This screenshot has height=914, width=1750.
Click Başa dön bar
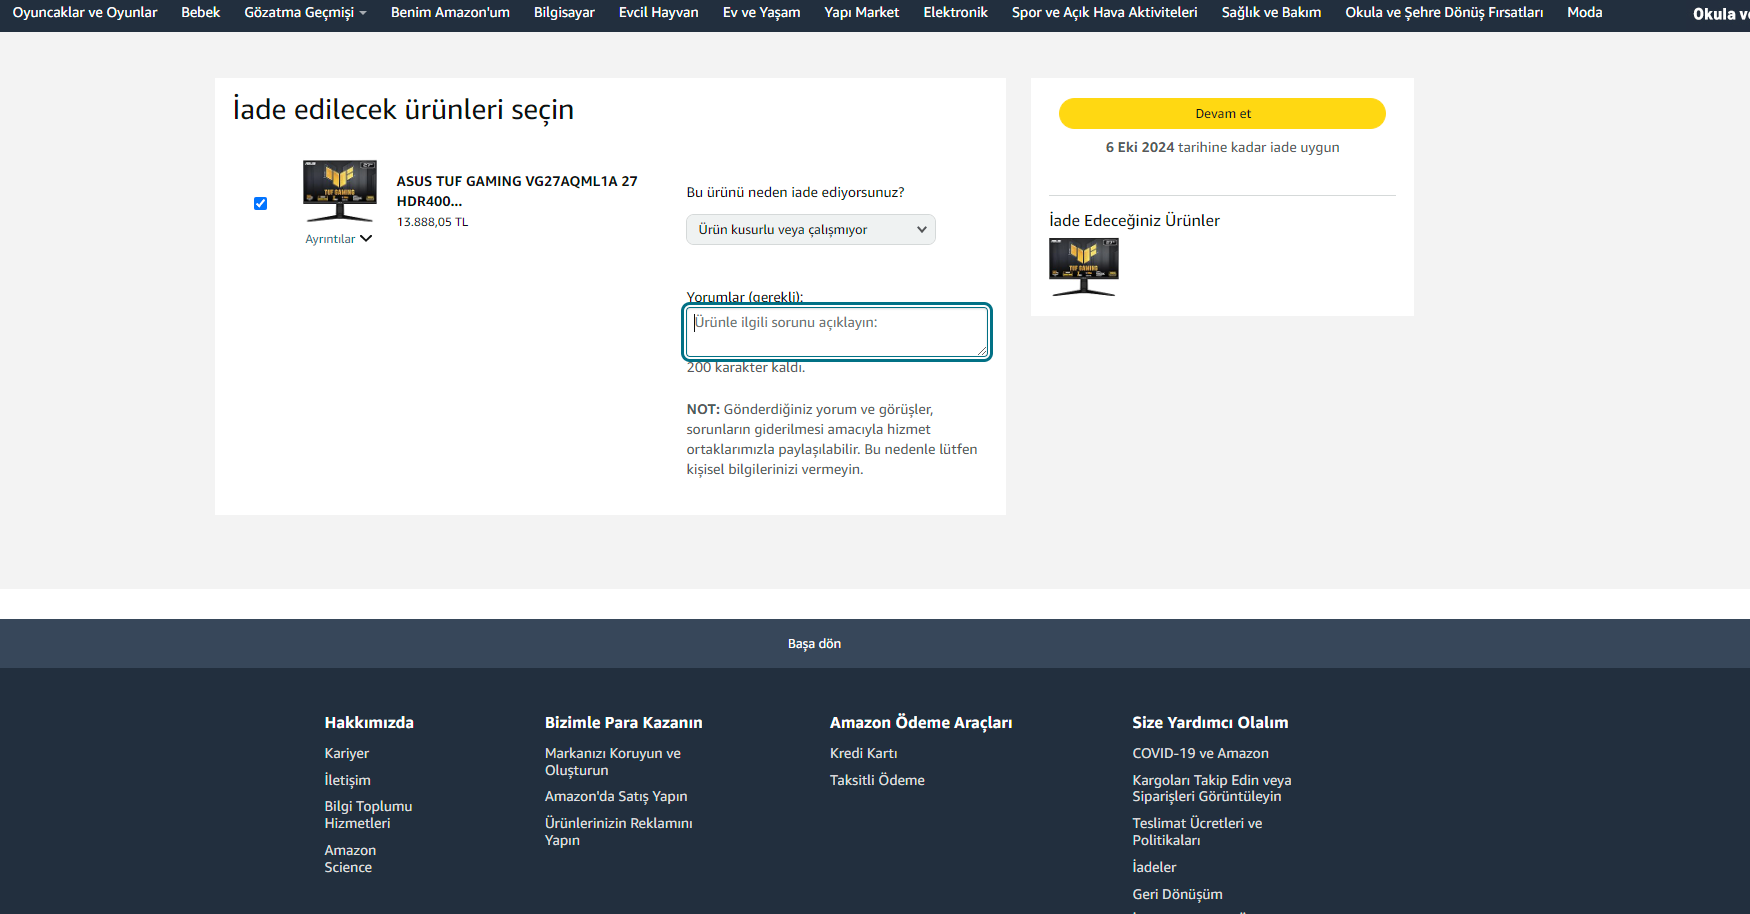(875, 644)
